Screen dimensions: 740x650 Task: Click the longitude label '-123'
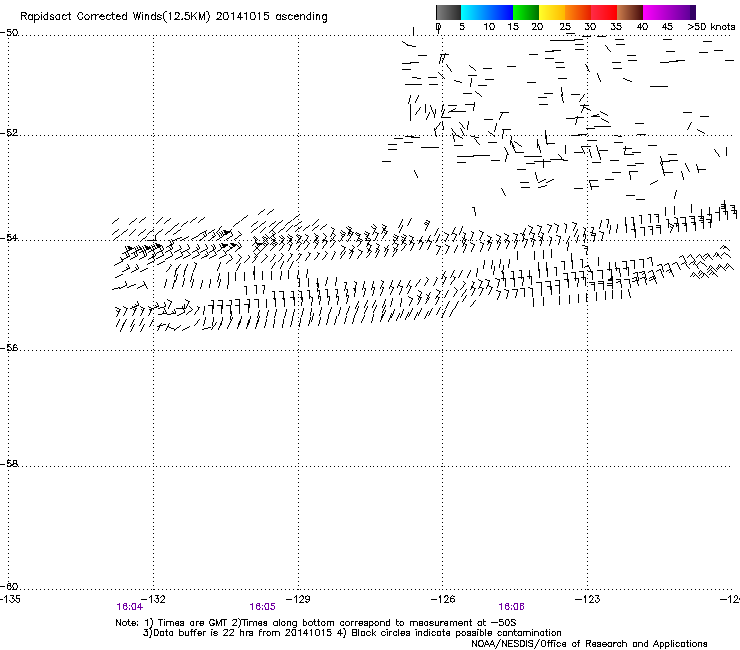[x=588, y=599]
